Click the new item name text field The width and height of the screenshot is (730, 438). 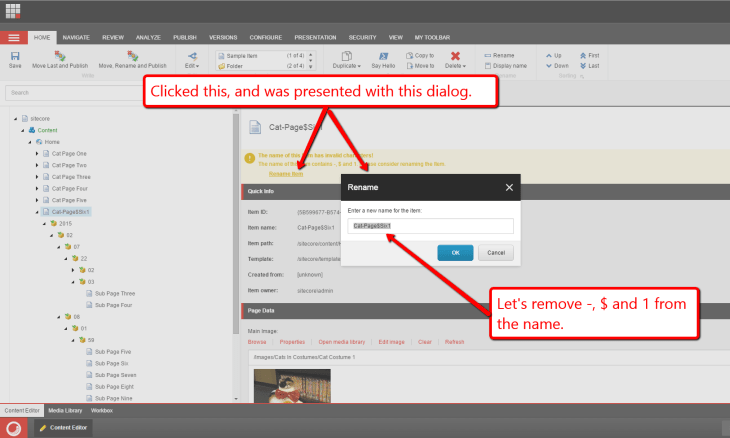430,226
